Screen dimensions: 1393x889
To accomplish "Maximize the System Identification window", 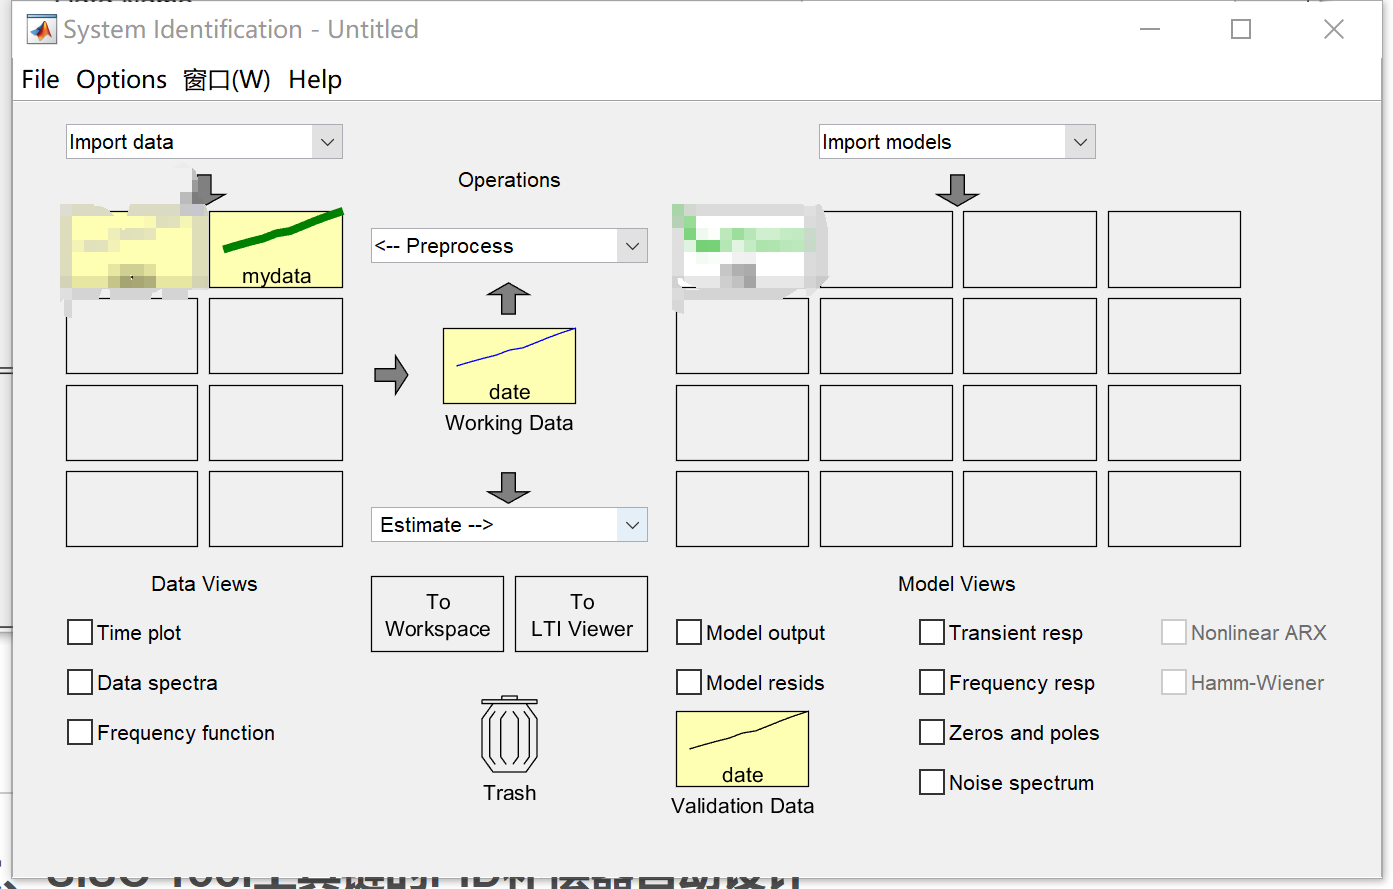I will click(x=1241, y=29).
